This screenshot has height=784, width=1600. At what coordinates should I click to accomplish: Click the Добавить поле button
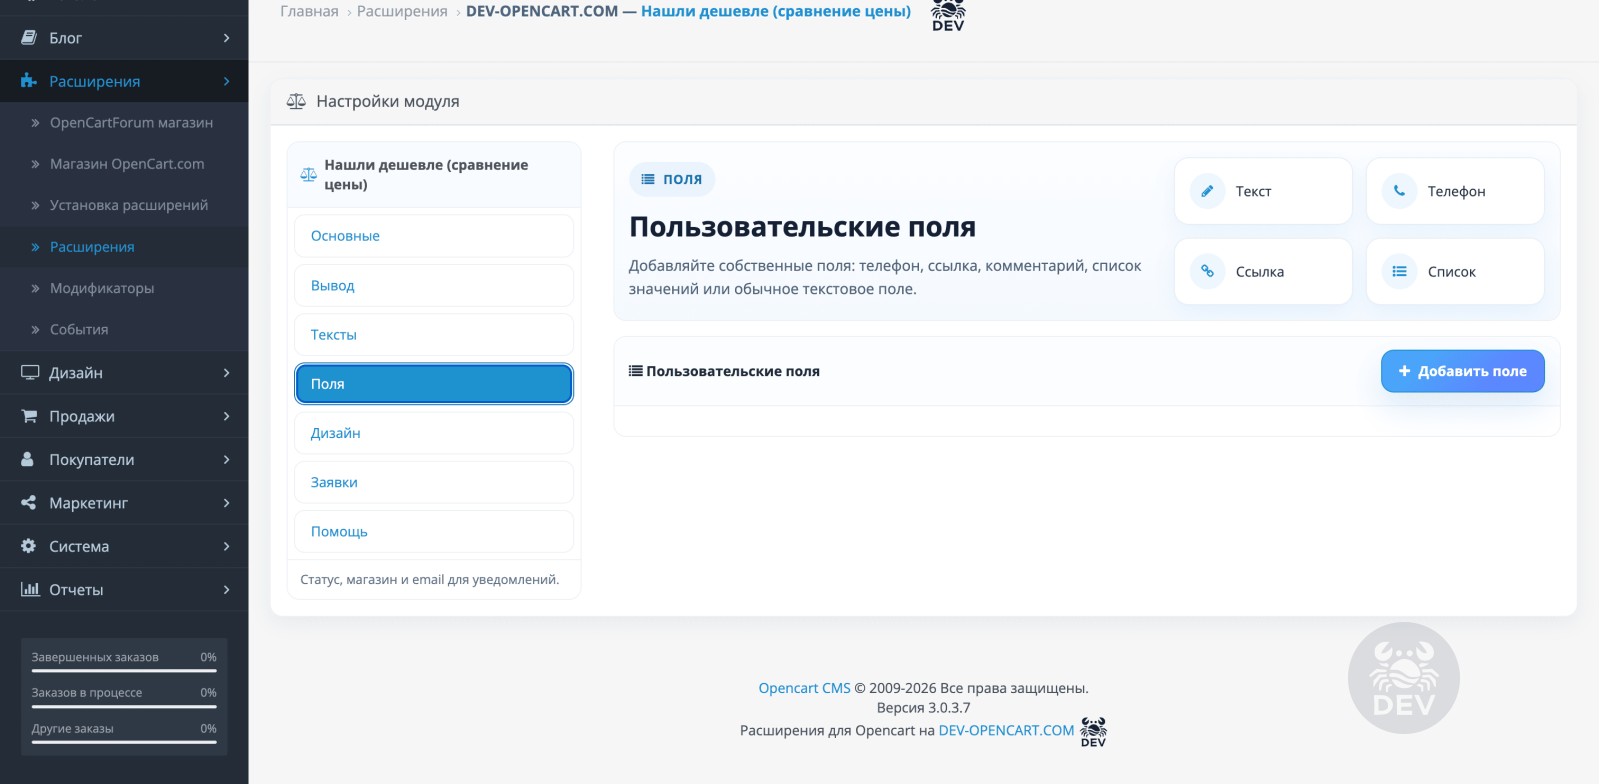click(x=1462, y=371)
